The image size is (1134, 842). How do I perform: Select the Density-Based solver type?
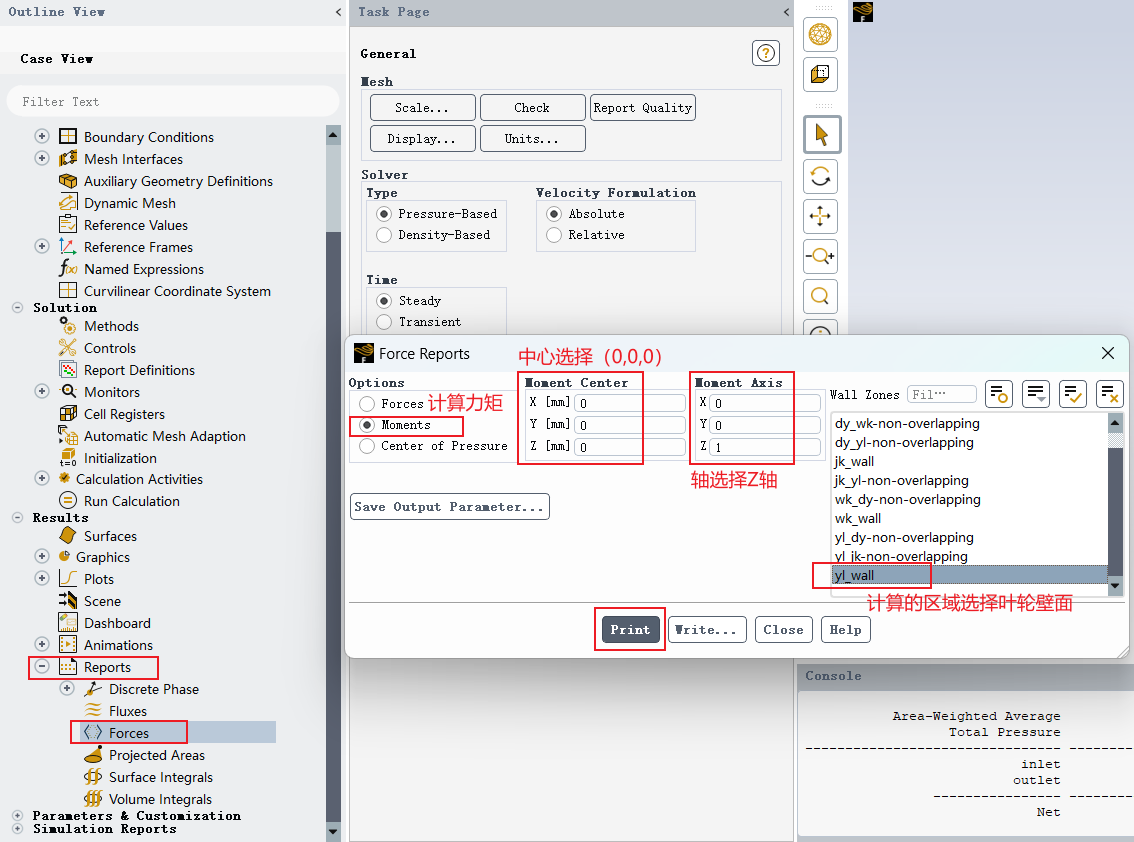[x=384, y=235]
